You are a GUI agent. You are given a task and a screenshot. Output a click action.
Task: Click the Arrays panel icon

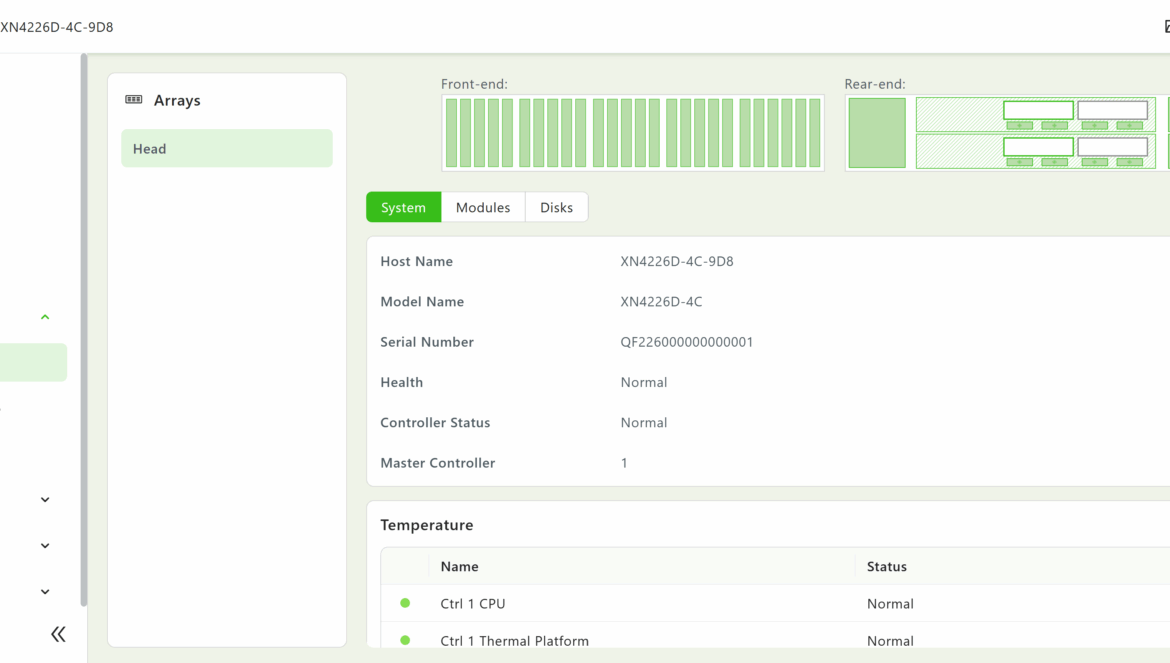[x=134, y=100]
